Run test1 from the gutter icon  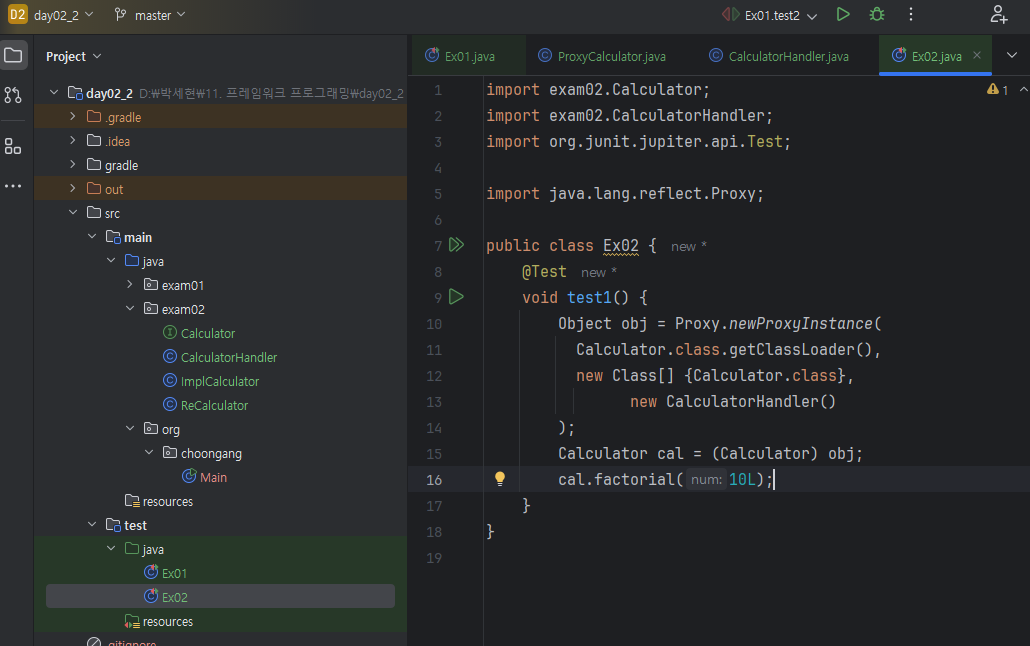456,297
